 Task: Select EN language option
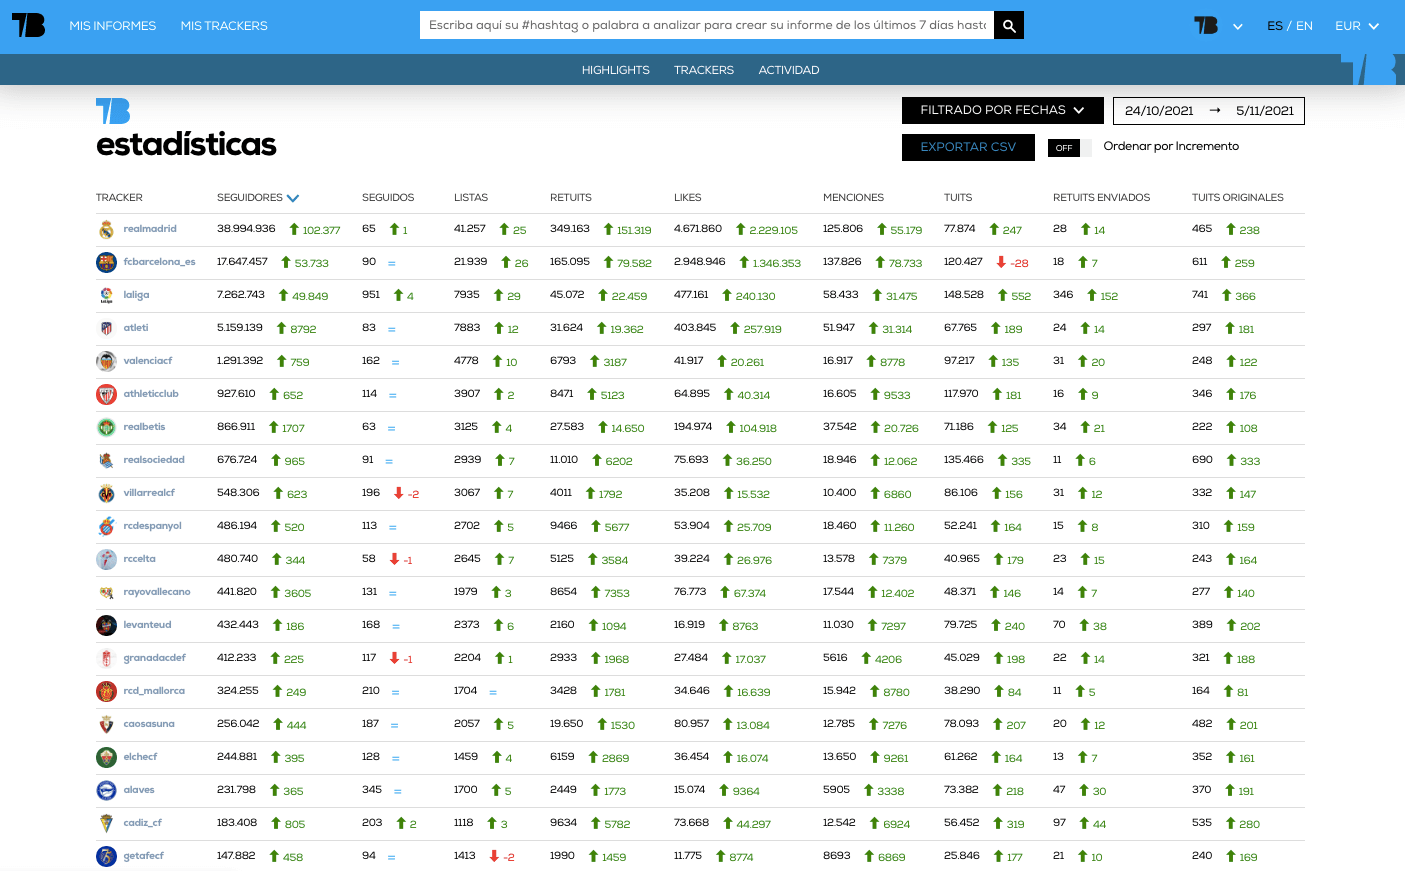(x=1304, y=26)
